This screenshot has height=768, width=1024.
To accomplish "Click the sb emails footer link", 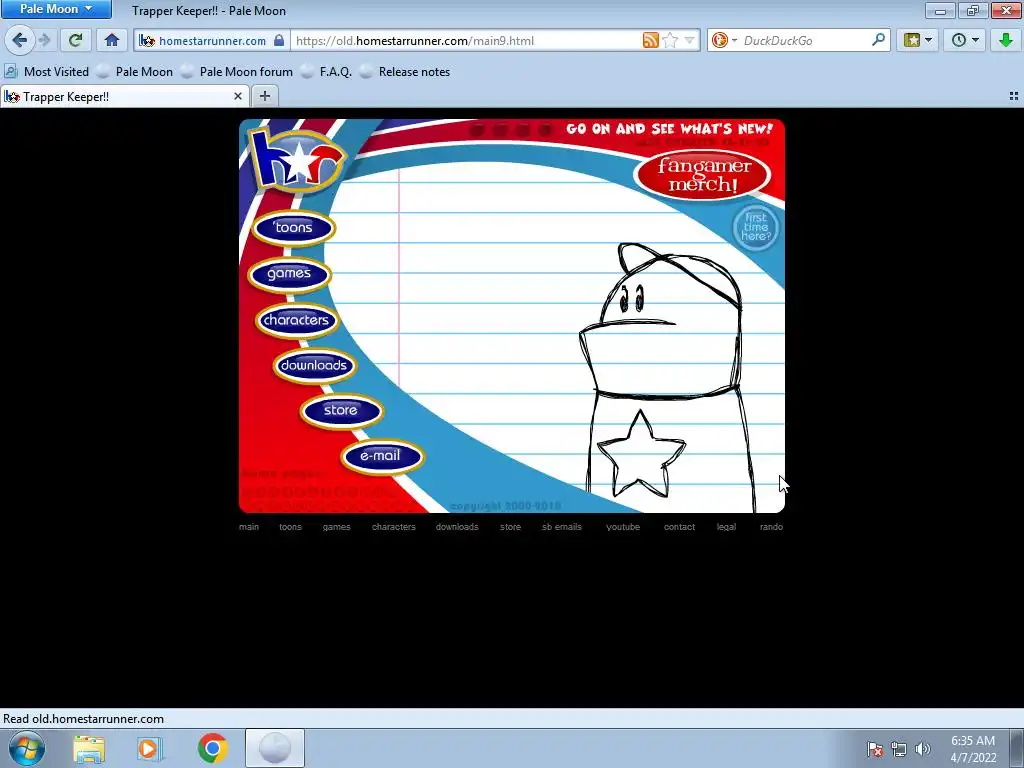I will (x=562, y=527).
